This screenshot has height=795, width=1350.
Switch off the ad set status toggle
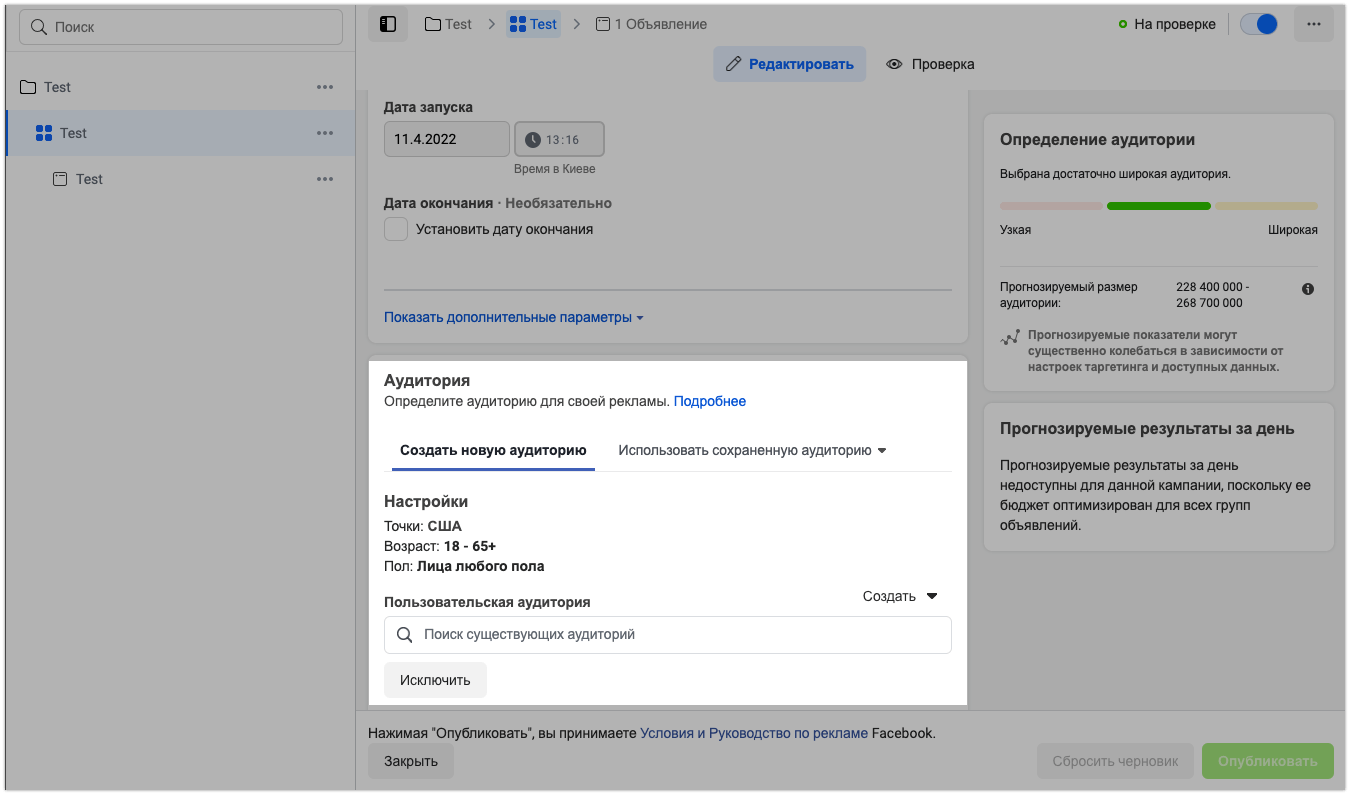(1259, 24)
